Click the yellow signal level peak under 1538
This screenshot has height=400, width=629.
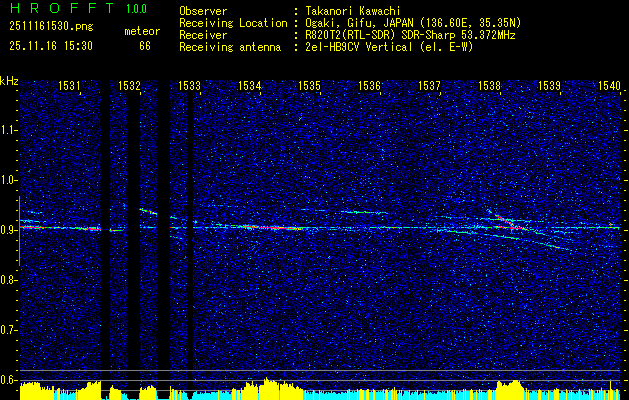[x=509, y=388]
